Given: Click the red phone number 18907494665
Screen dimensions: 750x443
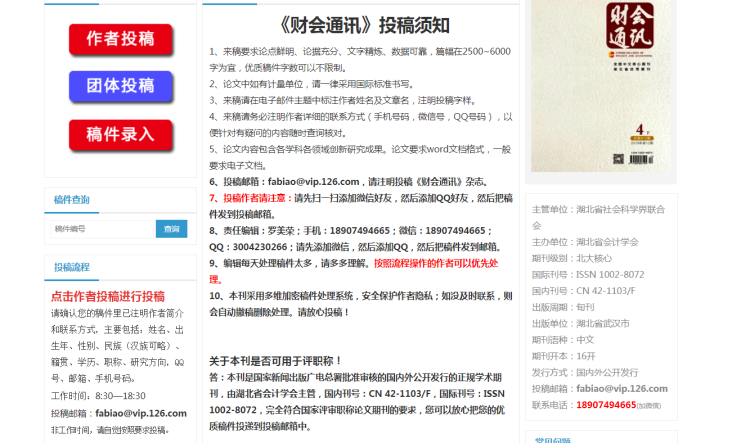Looking at the screenshot, I should click(606, 405).
